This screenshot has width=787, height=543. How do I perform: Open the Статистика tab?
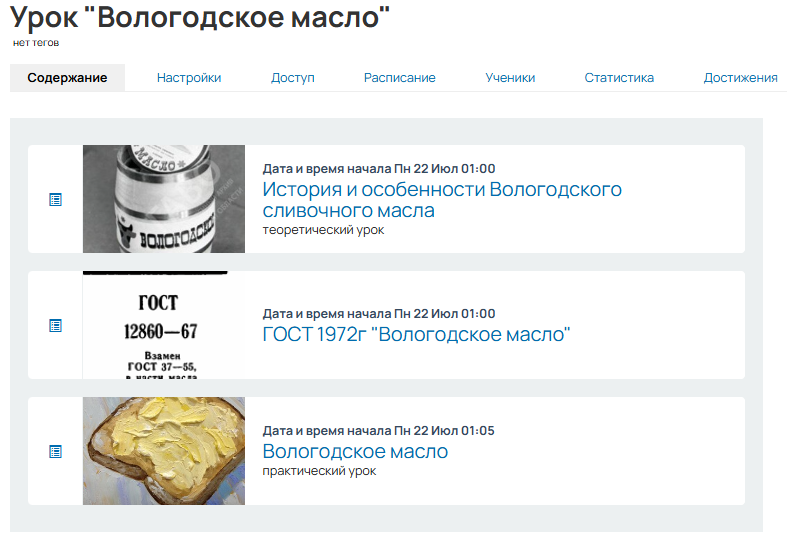(619, 78)
